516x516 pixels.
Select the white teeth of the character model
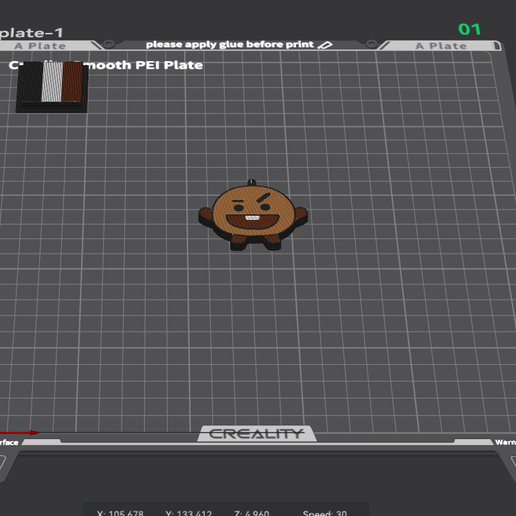252,218
